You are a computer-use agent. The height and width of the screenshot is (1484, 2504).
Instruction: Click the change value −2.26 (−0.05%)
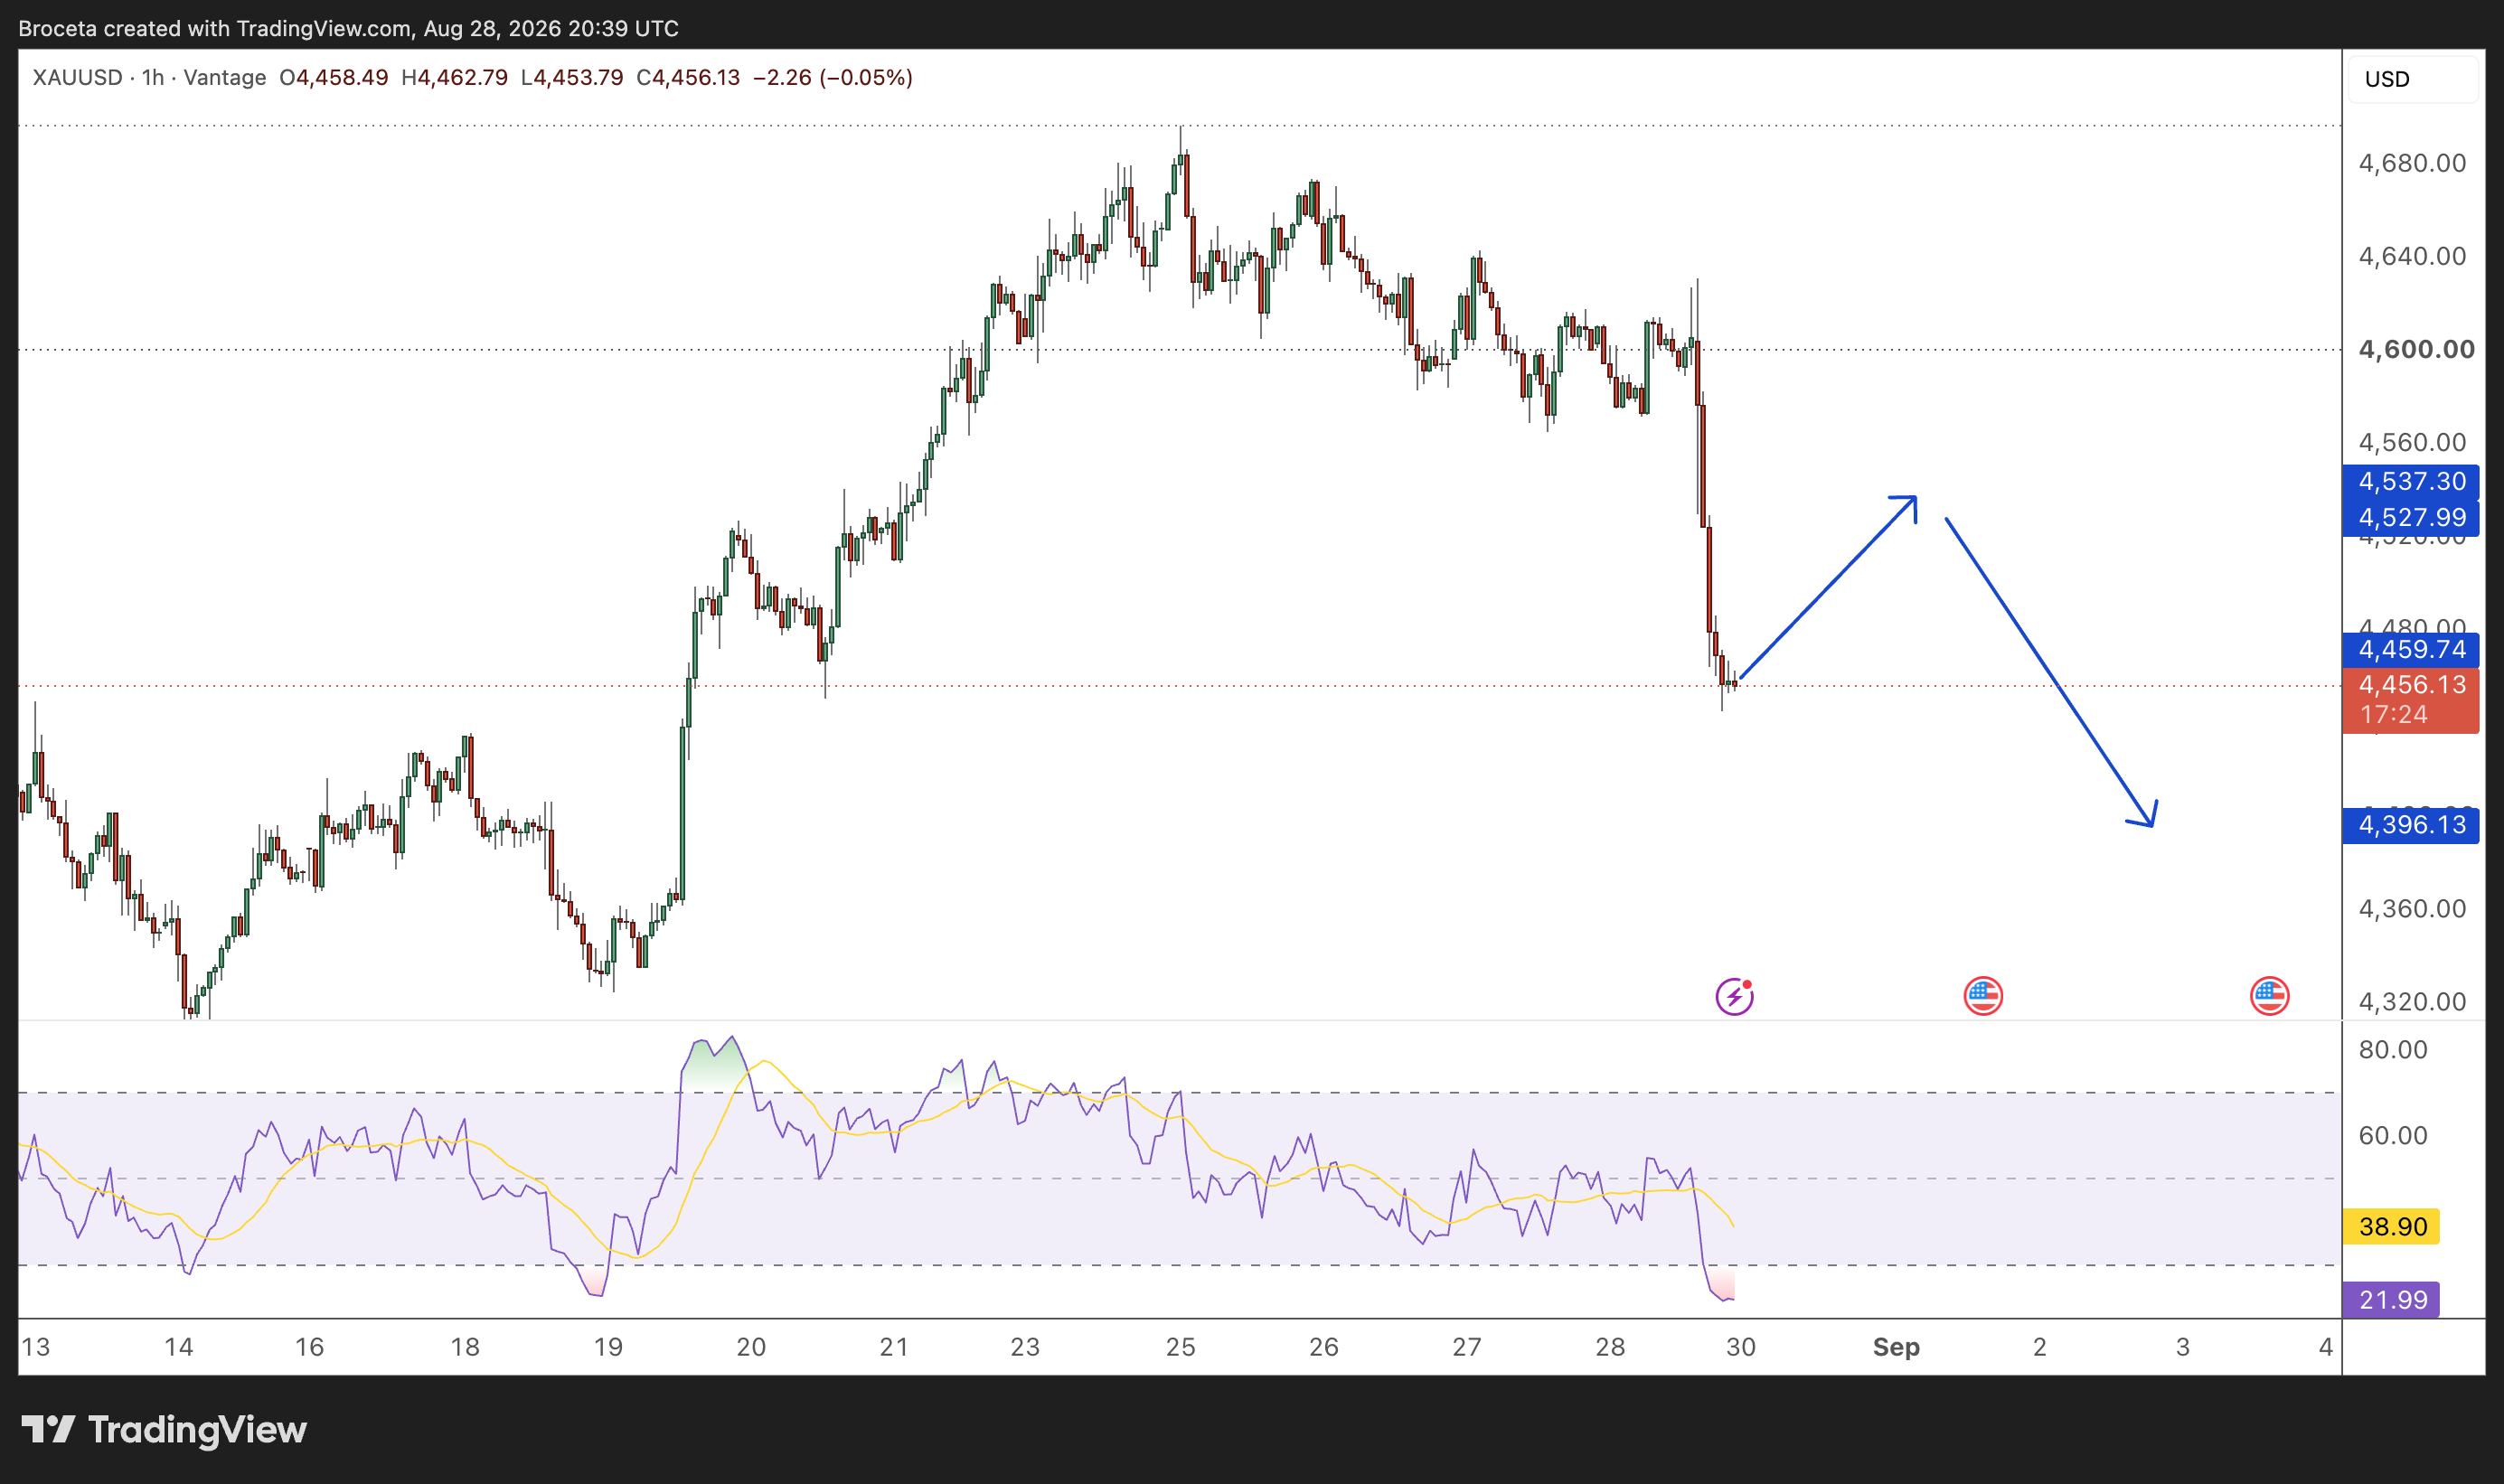coord(833,77)
